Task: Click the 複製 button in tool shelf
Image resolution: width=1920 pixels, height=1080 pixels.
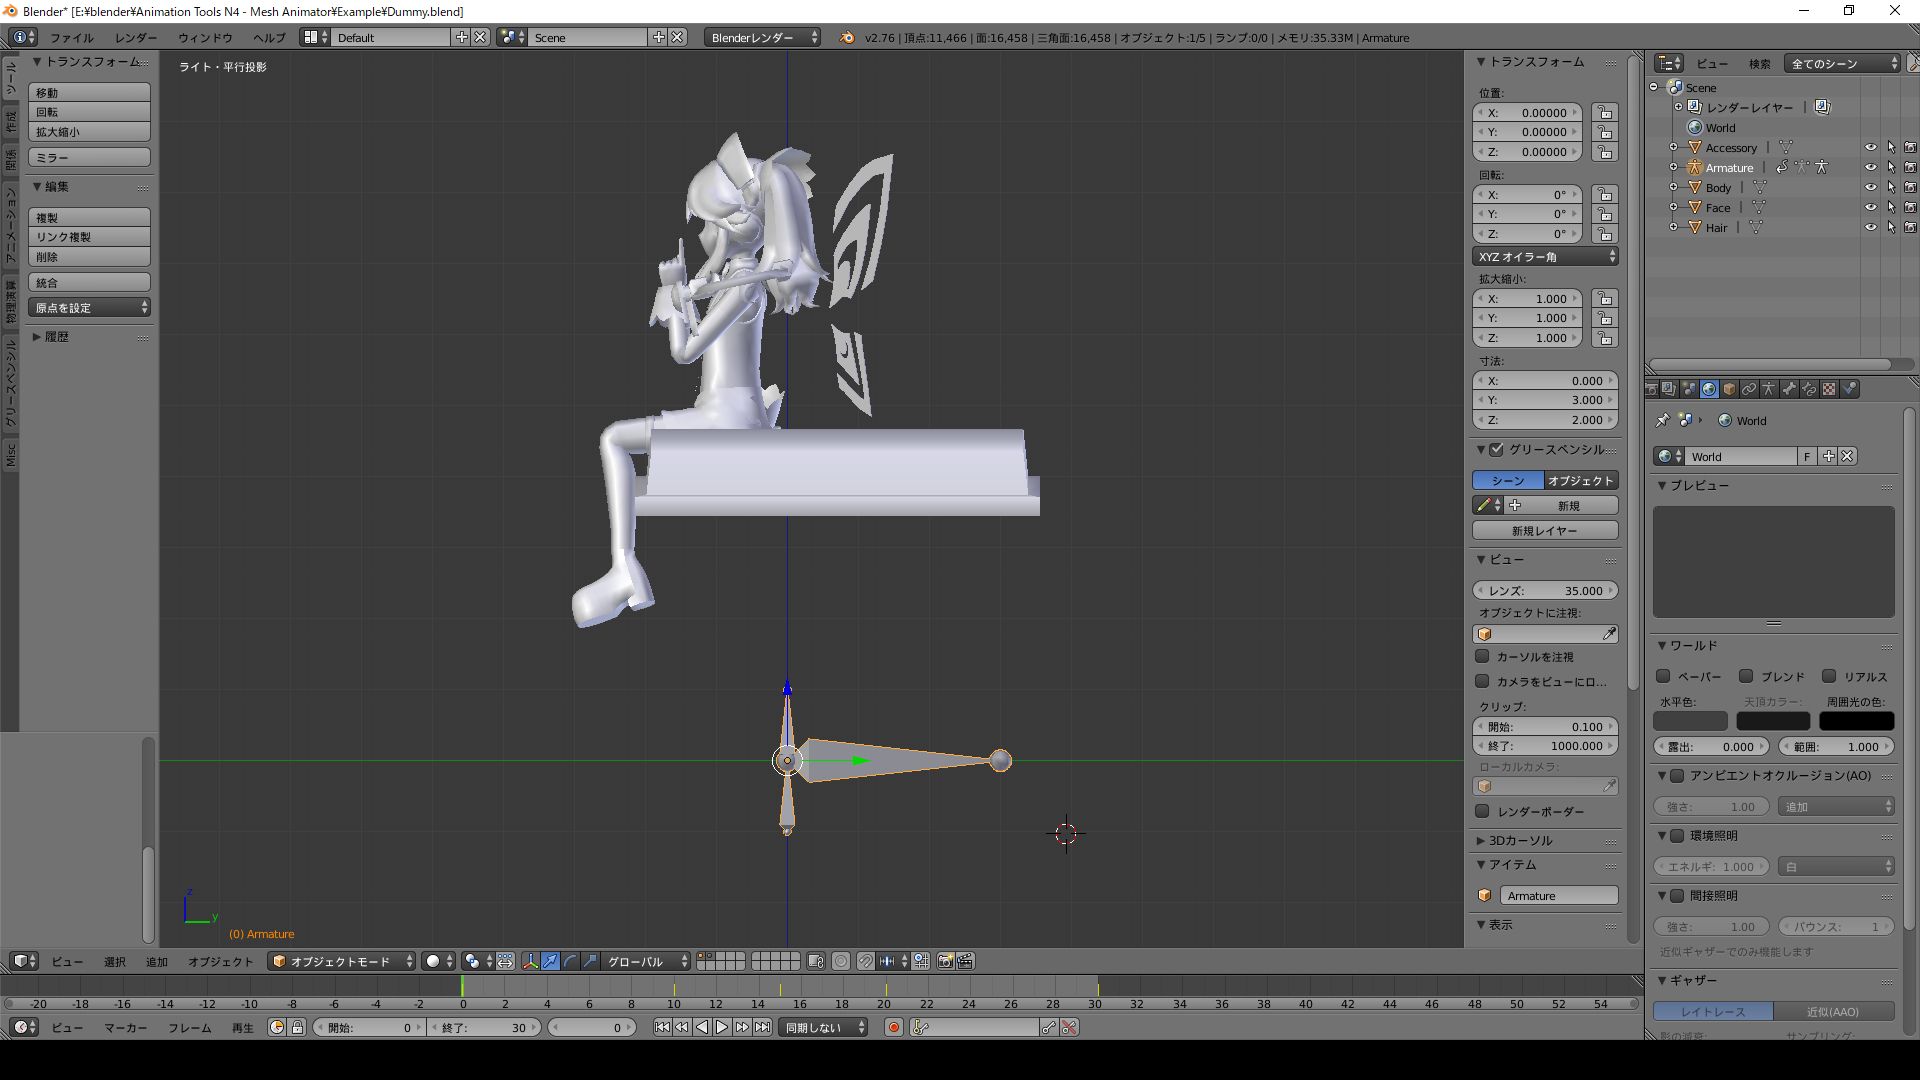Action: [89, 217]
